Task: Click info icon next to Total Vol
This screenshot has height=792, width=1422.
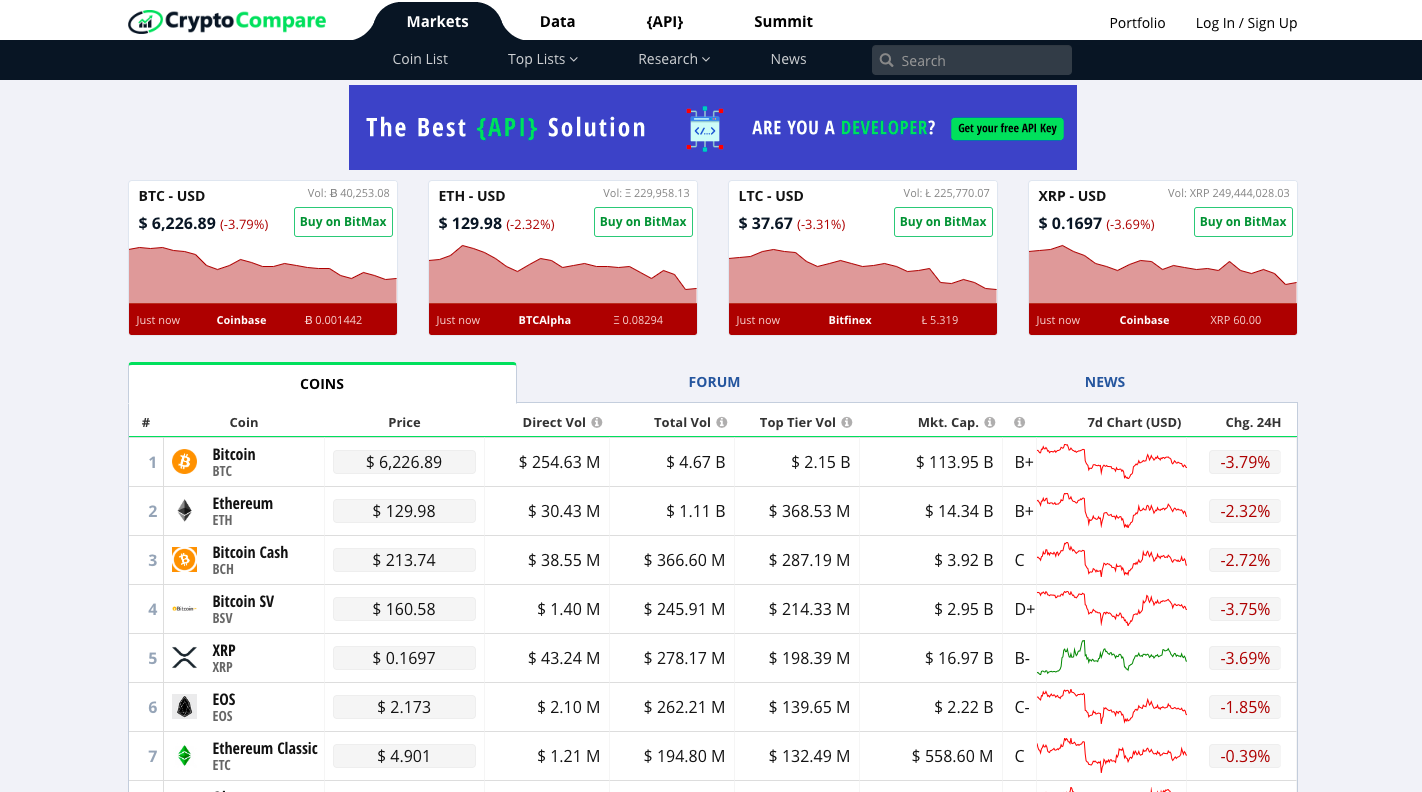Action: [722, 422]
